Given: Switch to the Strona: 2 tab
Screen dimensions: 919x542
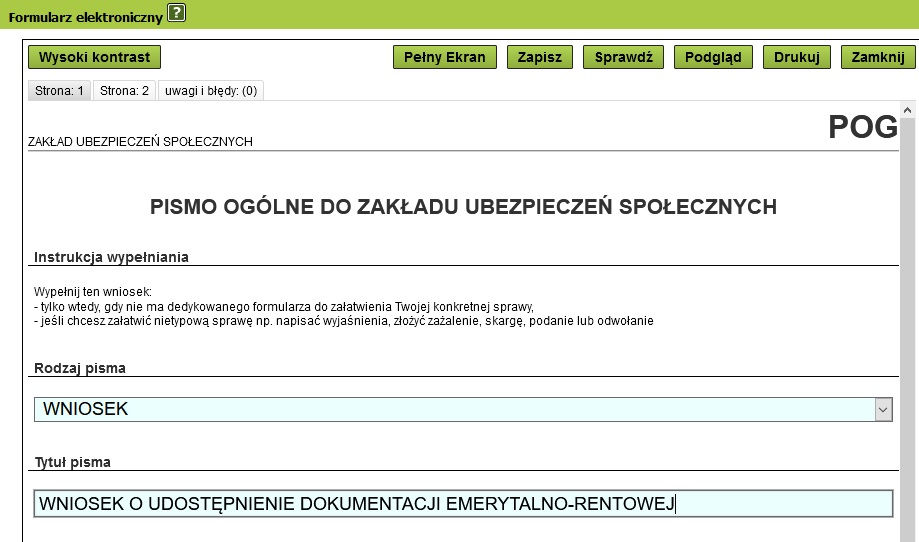Looking at the screenshot, I should [124, 91].
